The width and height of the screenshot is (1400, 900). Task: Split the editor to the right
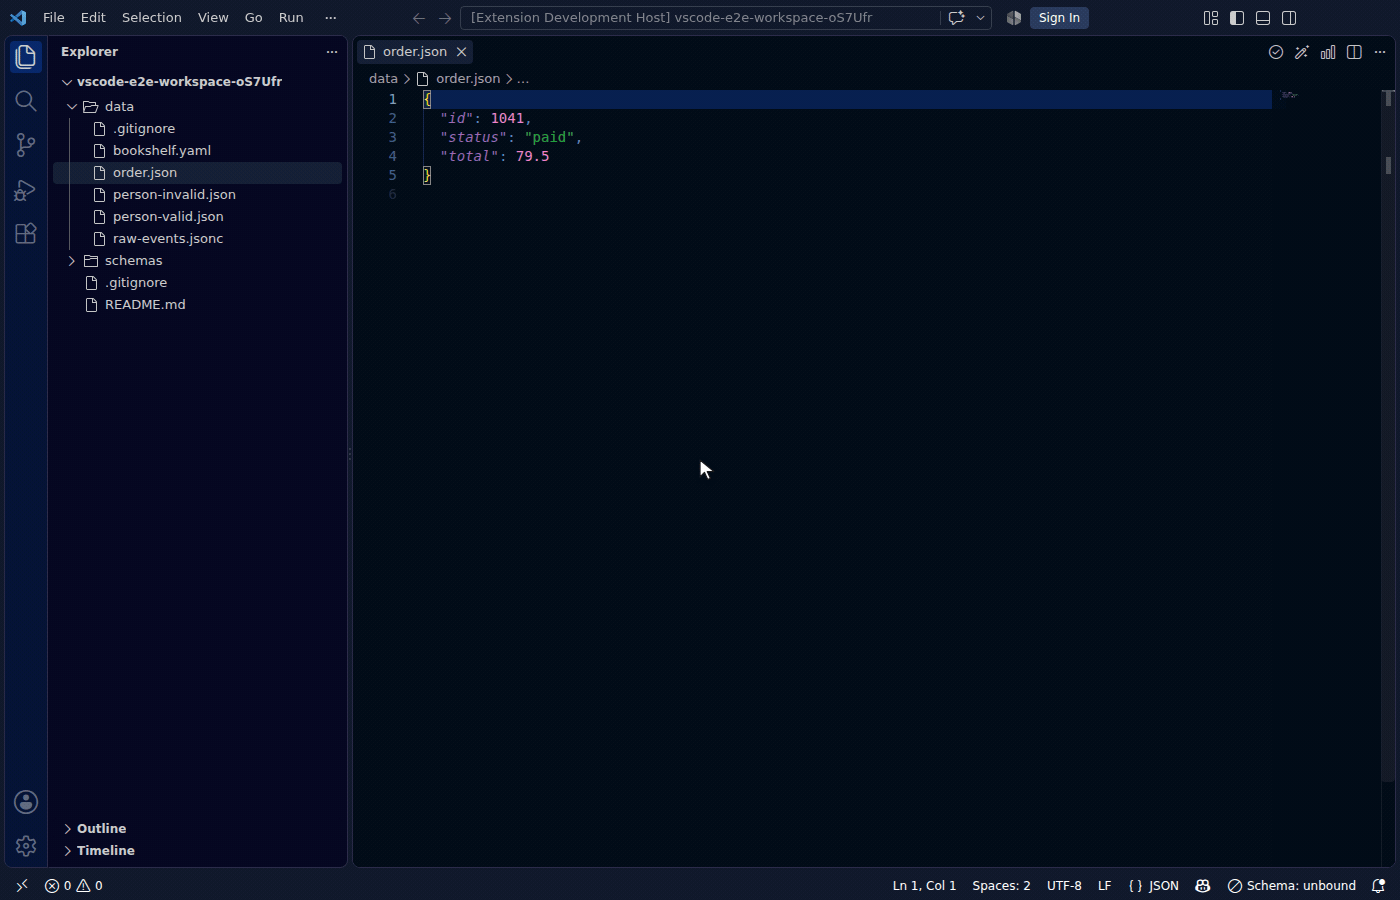(x=1354, y=52)
